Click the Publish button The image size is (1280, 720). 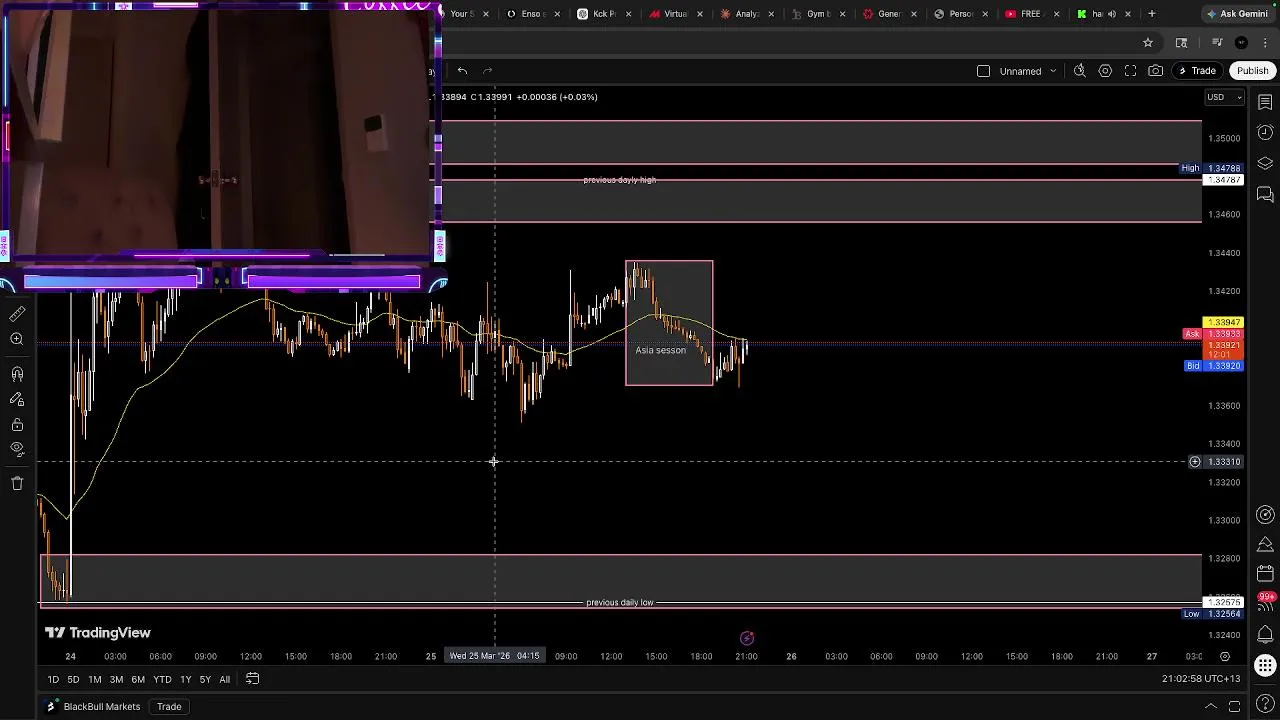tap(1252, 71)
